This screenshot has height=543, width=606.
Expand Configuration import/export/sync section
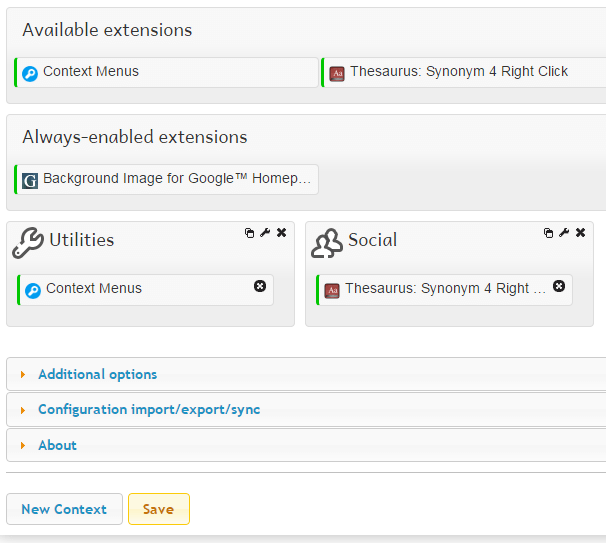click(x=149, y=409)
